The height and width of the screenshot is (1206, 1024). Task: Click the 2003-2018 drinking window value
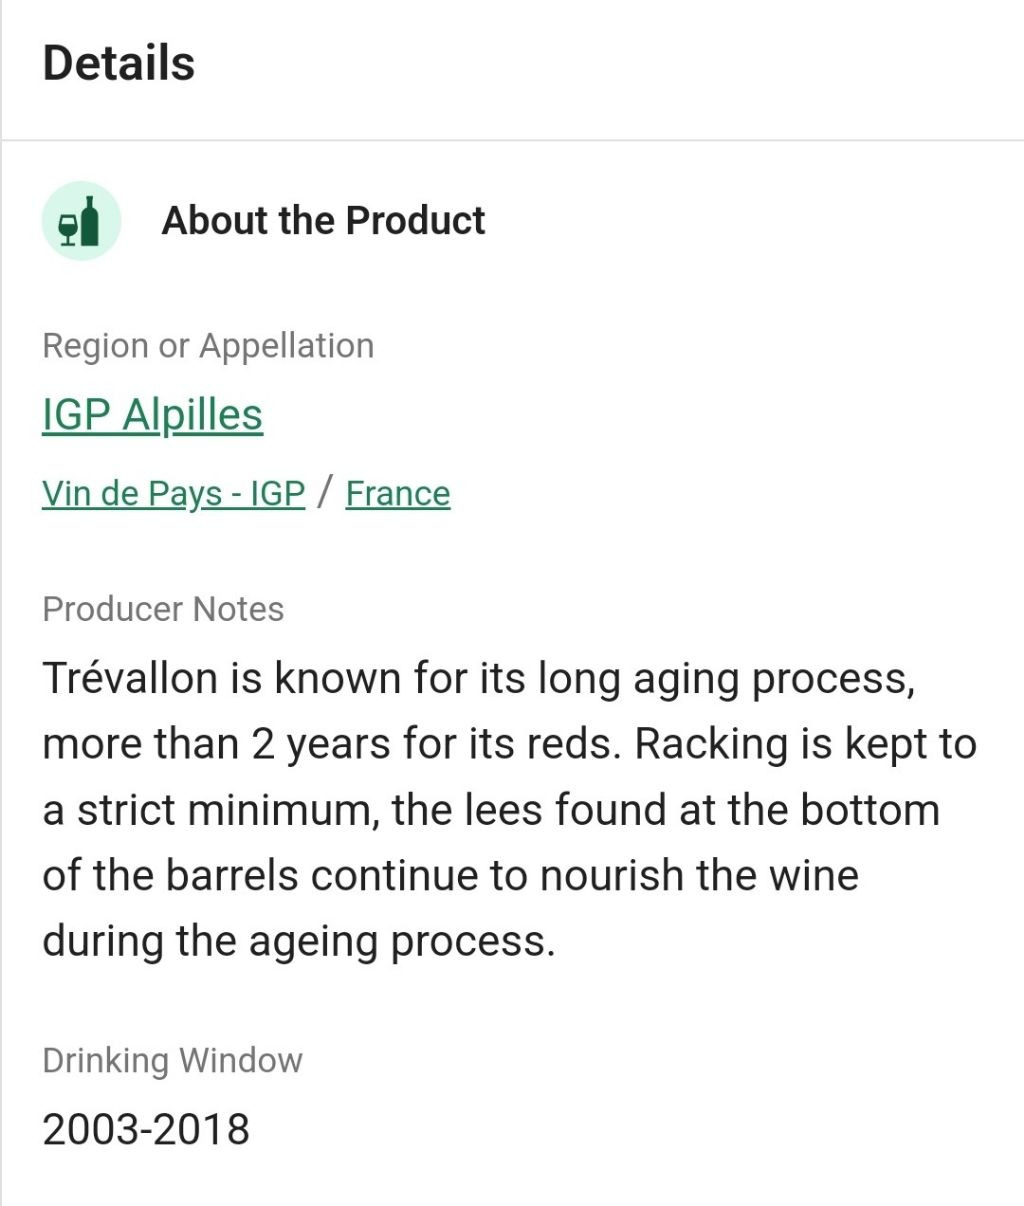[146, 1129]
